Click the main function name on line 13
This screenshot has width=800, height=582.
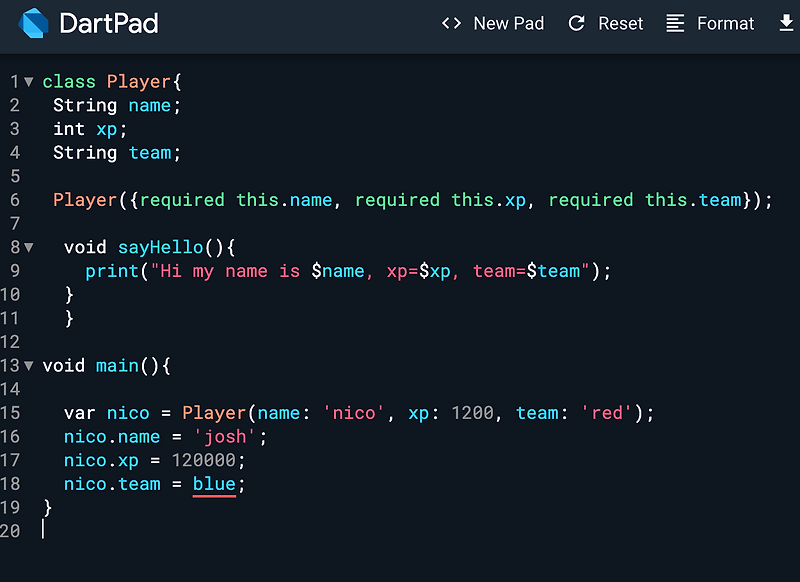click(118, 365)
